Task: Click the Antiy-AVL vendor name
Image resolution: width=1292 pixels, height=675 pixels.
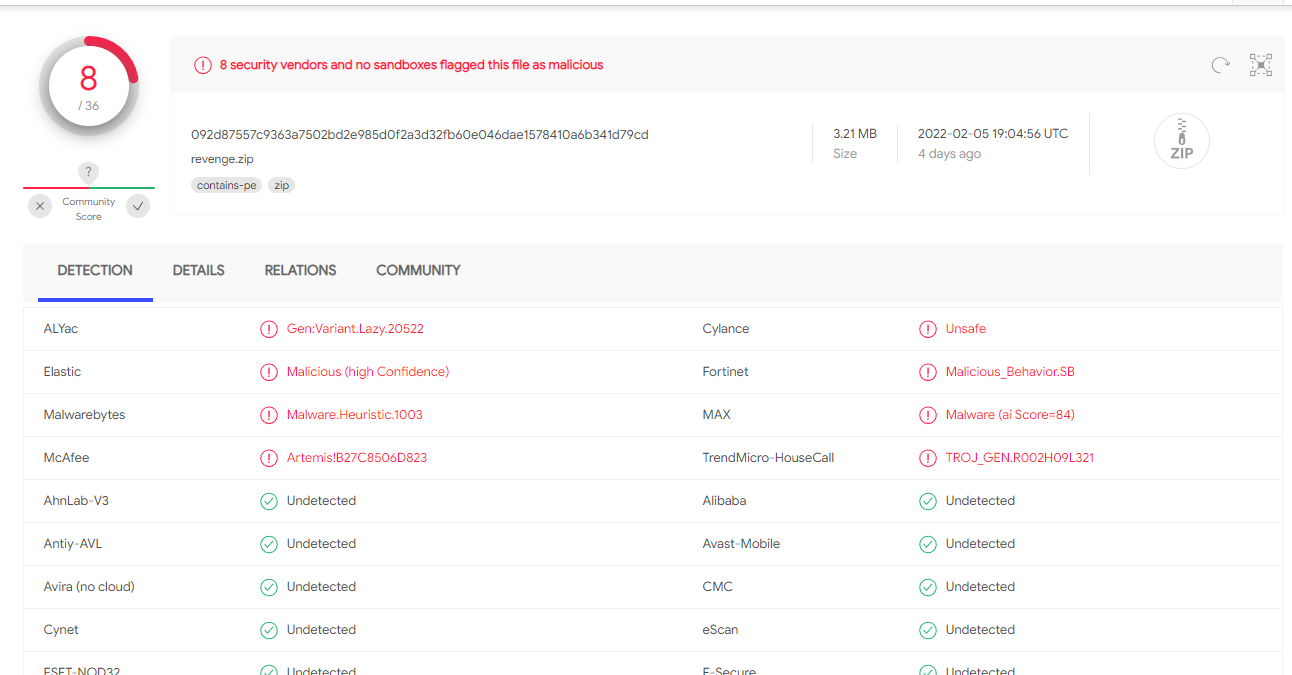Action: 73,544
